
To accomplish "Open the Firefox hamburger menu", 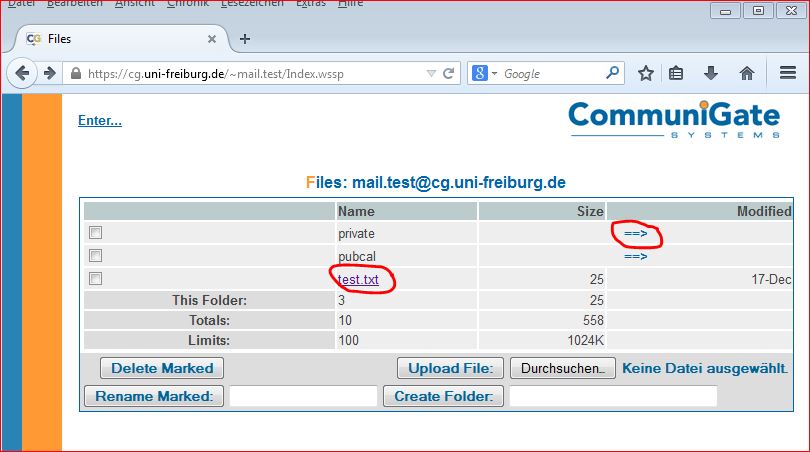I will pyautogui.click(x=787, y=73).
